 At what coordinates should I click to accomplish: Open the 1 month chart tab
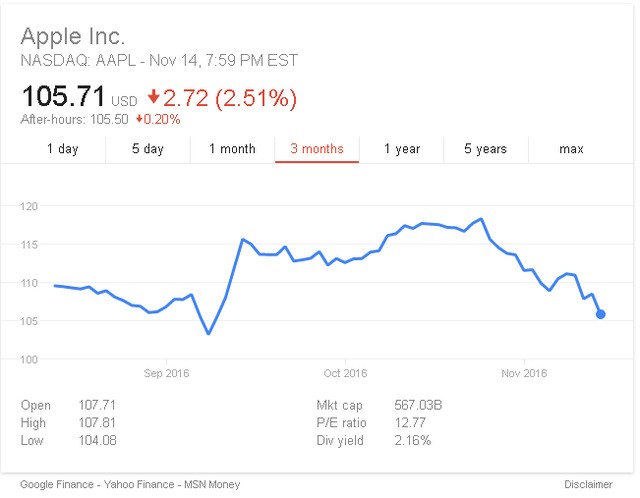coord(232,149)
